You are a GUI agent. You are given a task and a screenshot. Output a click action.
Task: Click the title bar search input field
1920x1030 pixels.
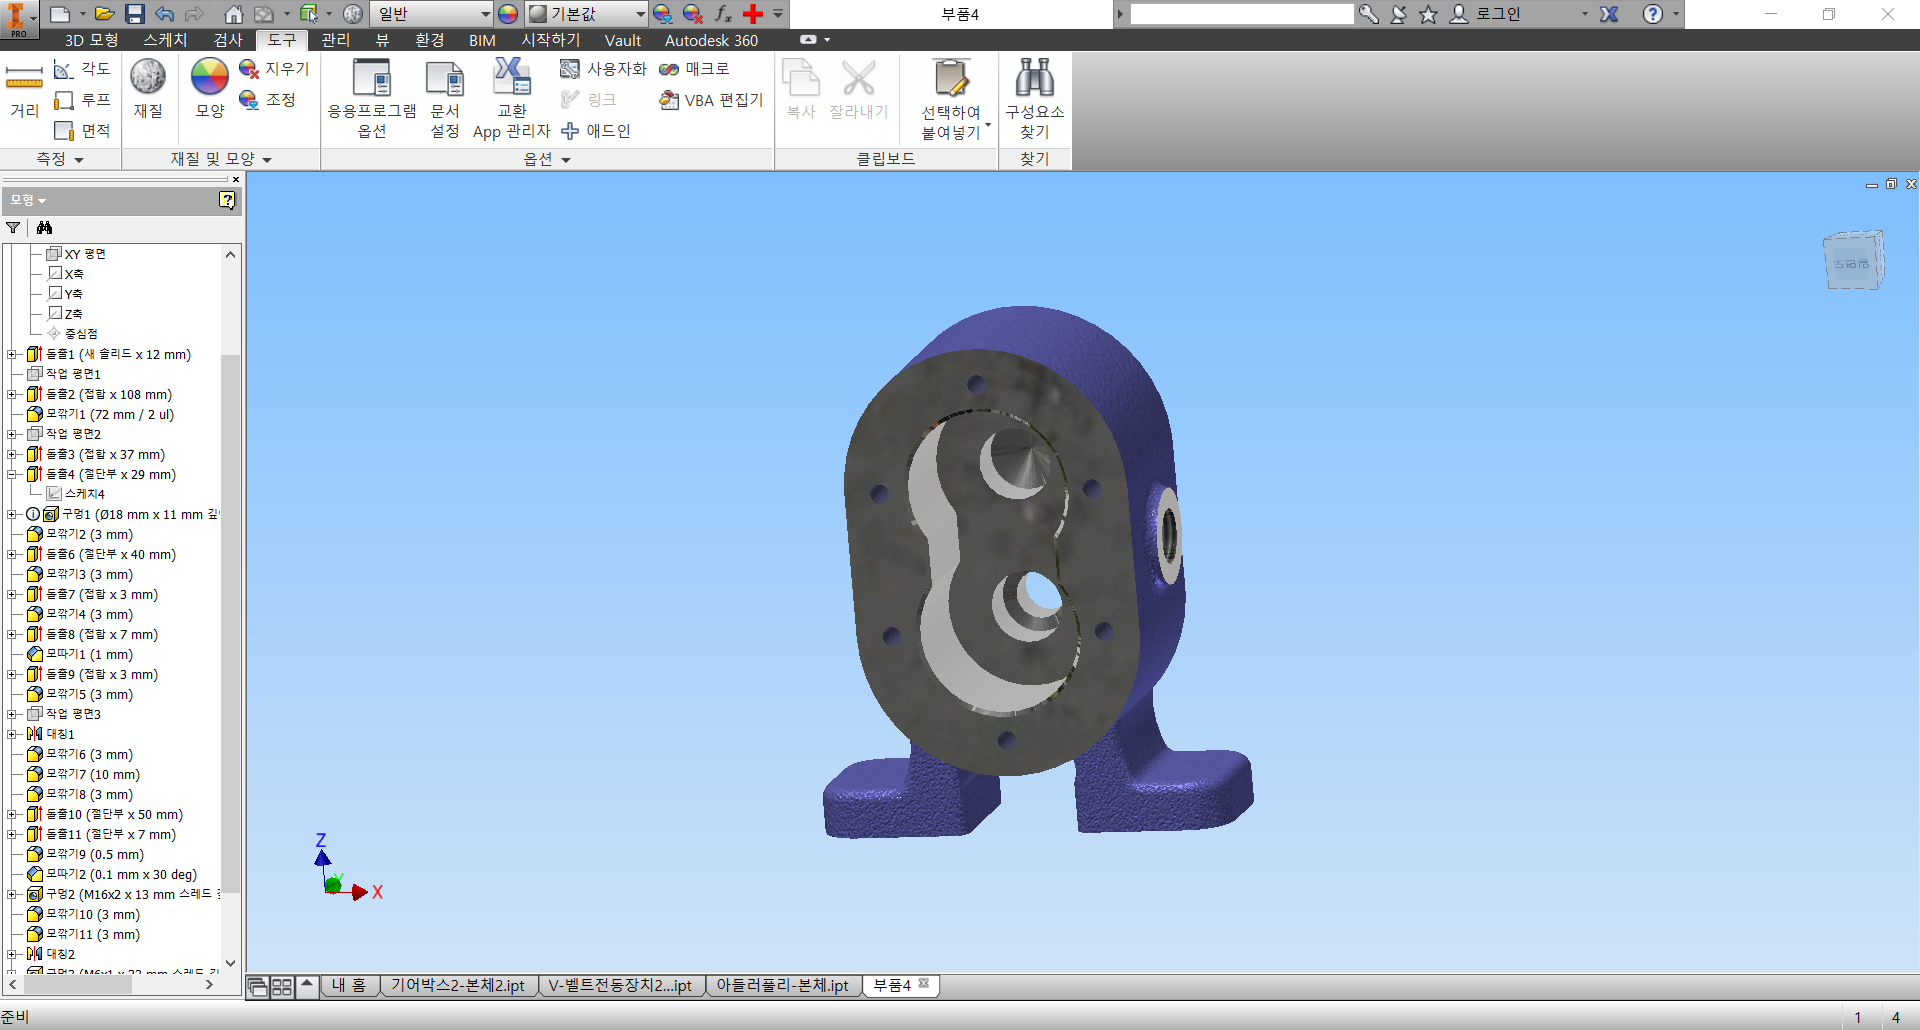coord(1242,14)
